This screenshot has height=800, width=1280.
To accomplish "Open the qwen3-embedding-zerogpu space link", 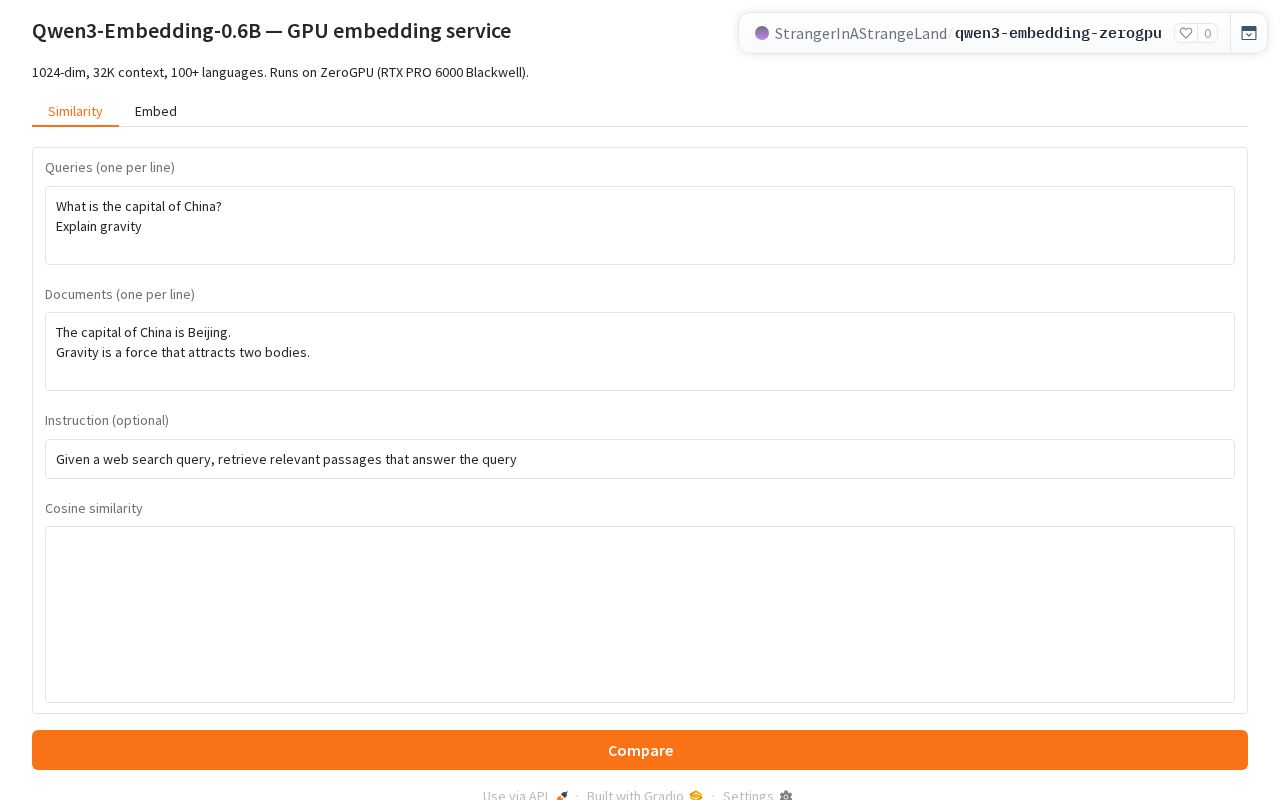I will point(1058,33).
